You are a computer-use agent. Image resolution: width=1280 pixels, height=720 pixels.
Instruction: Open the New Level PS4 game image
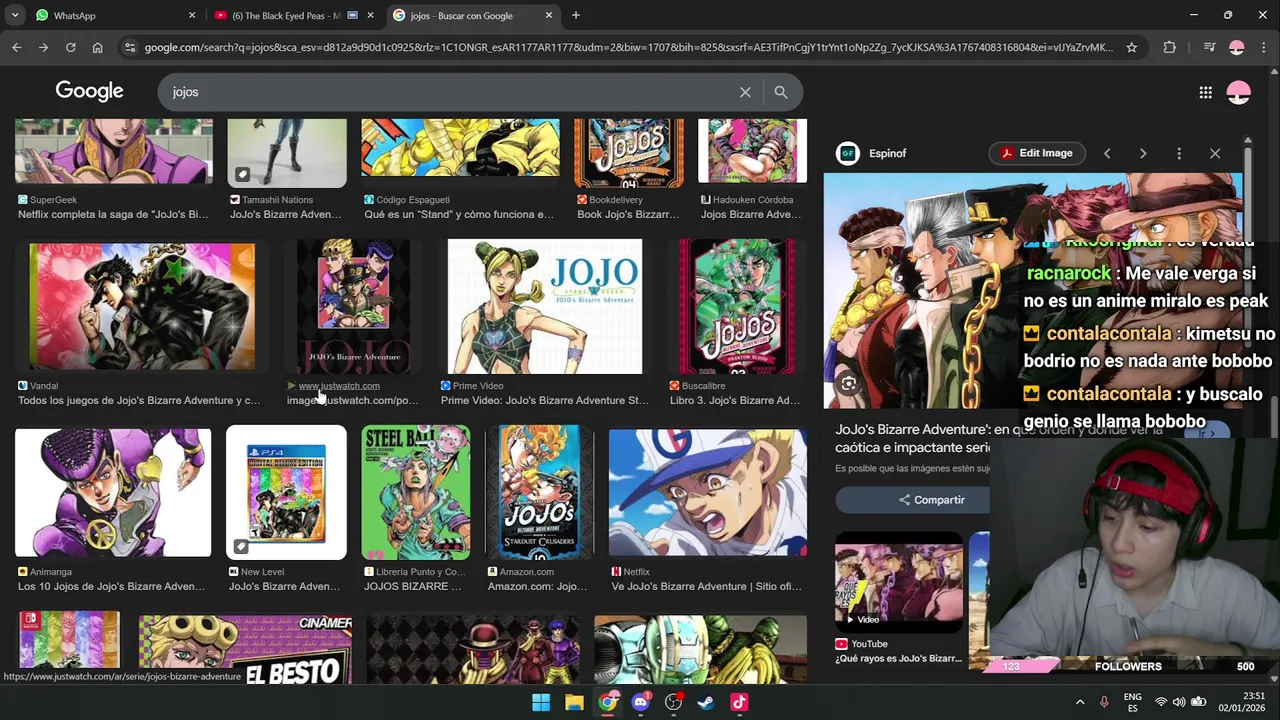286,492
